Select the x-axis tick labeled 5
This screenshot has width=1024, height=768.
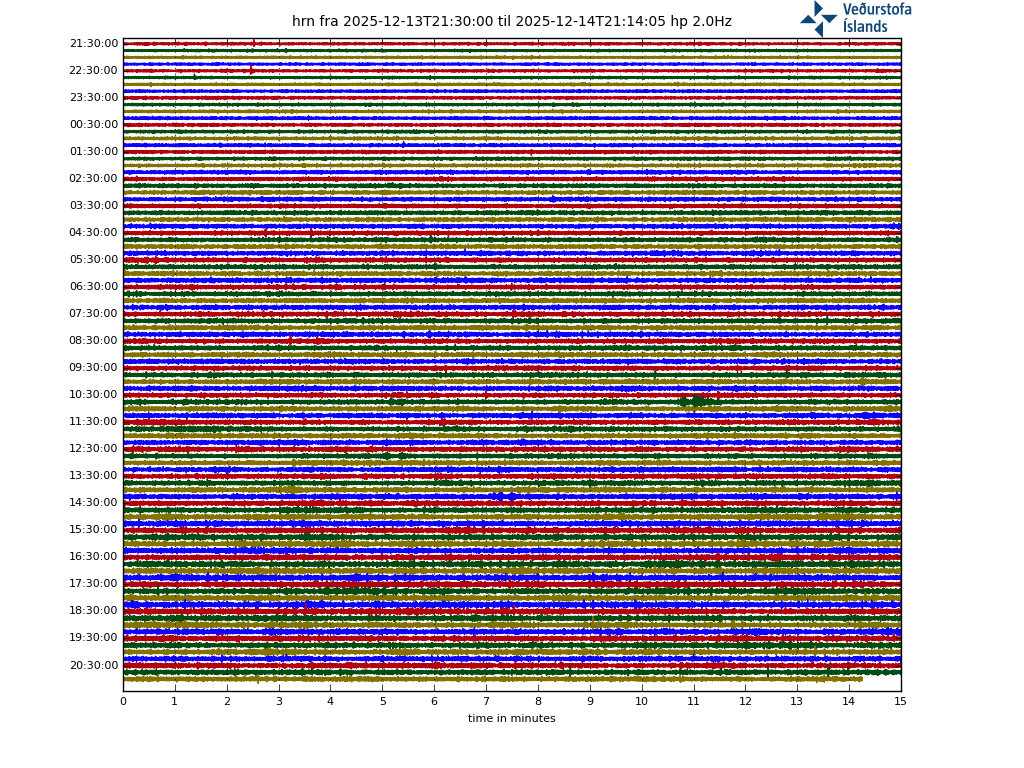pyautogui.click(x=382, y=701)
